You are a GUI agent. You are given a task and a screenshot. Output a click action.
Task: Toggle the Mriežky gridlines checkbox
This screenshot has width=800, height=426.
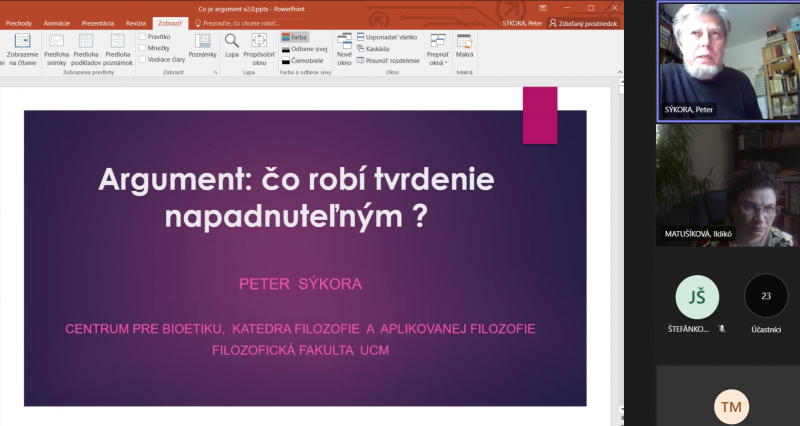[142, 47]
